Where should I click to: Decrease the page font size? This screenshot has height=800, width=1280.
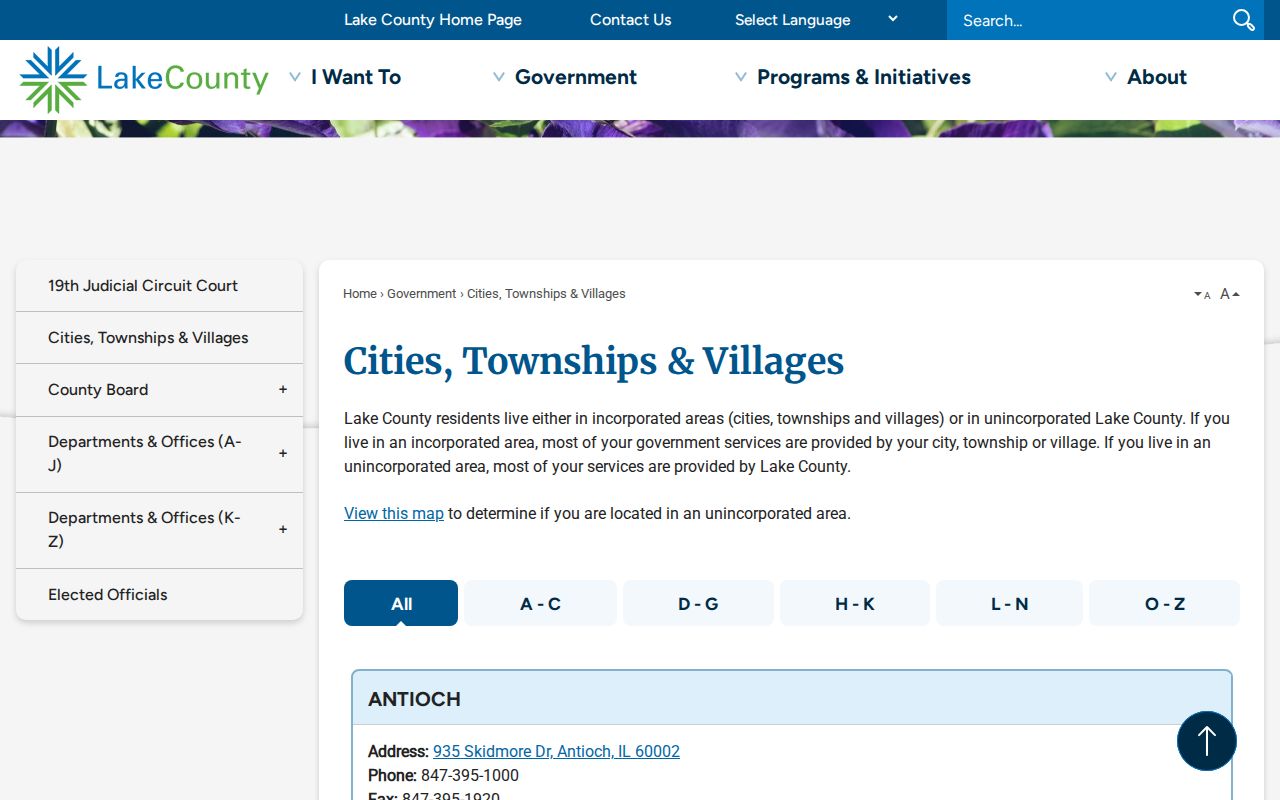[x=1202, y=294]
